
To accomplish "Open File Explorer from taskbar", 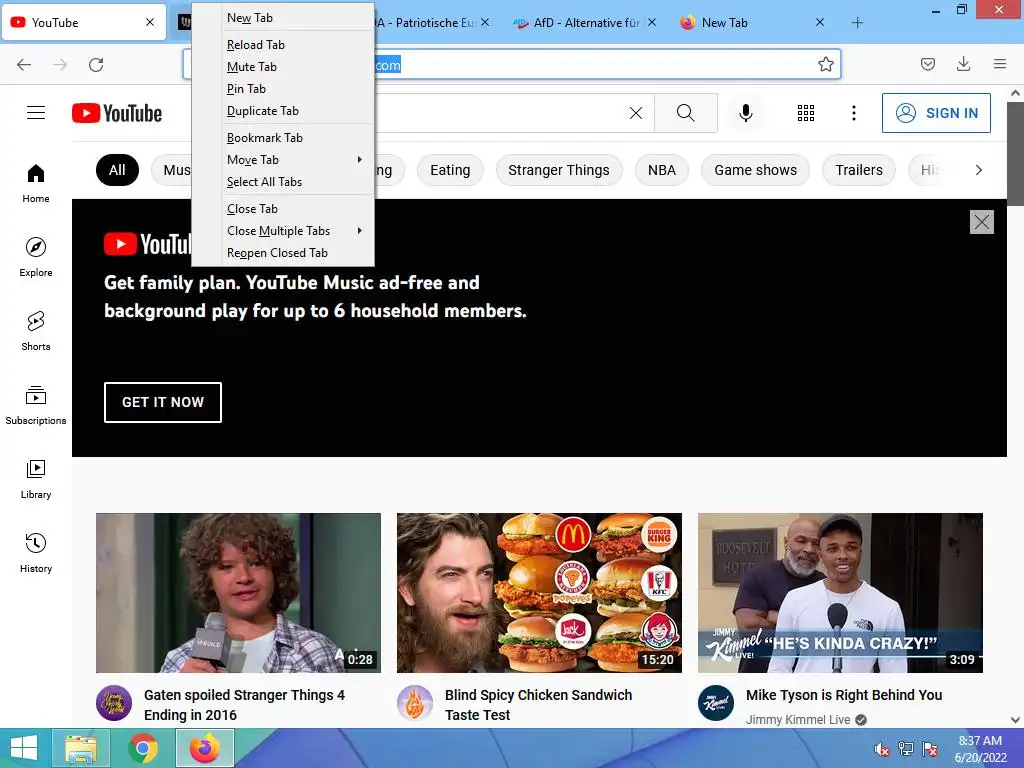I will point(82,748).
